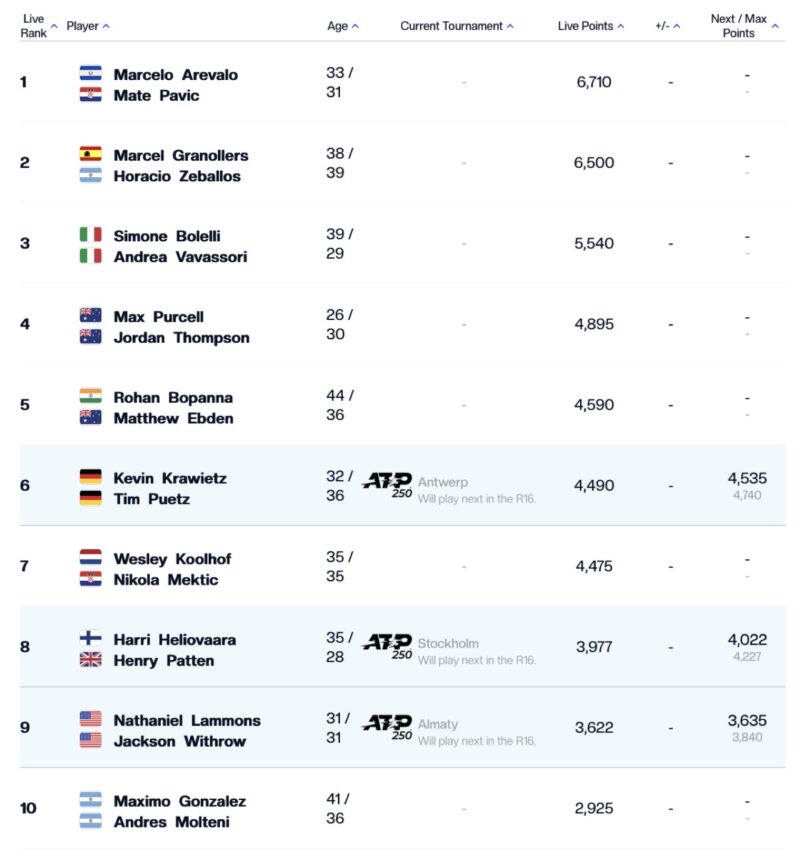Click the UK flag beside Henry Patten

(90, 659)
